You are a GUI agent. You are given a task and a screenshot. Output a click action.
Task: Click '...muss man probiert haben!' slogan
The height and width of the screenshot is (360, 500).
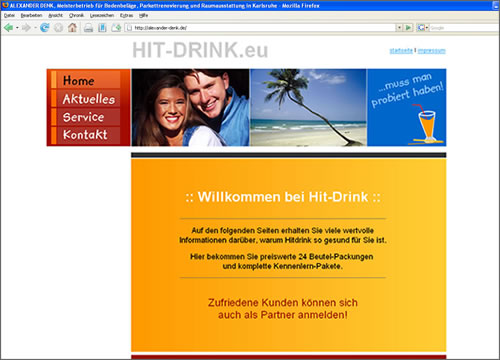click(x=407, y=90)
